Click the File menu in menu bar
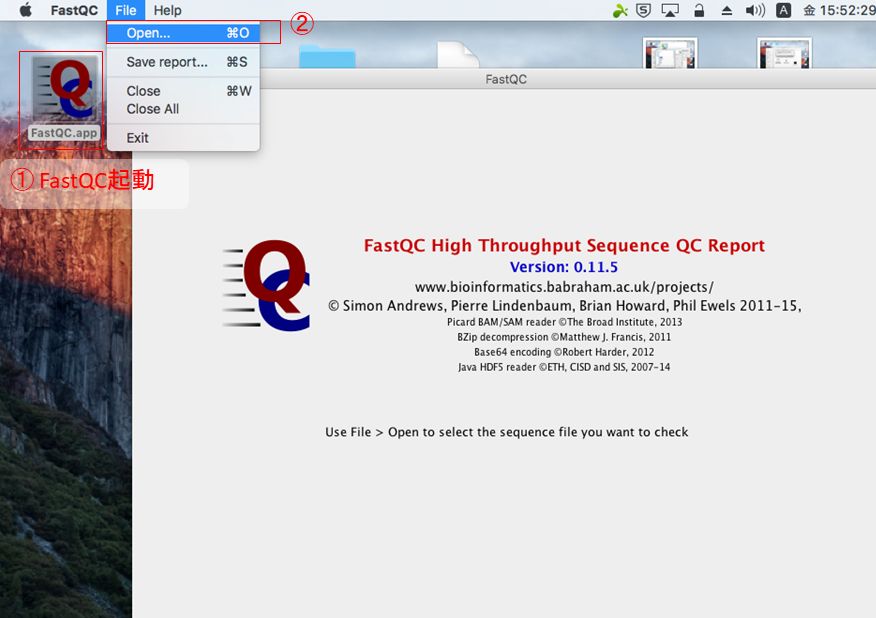876x618 pixels. point(126,10)
